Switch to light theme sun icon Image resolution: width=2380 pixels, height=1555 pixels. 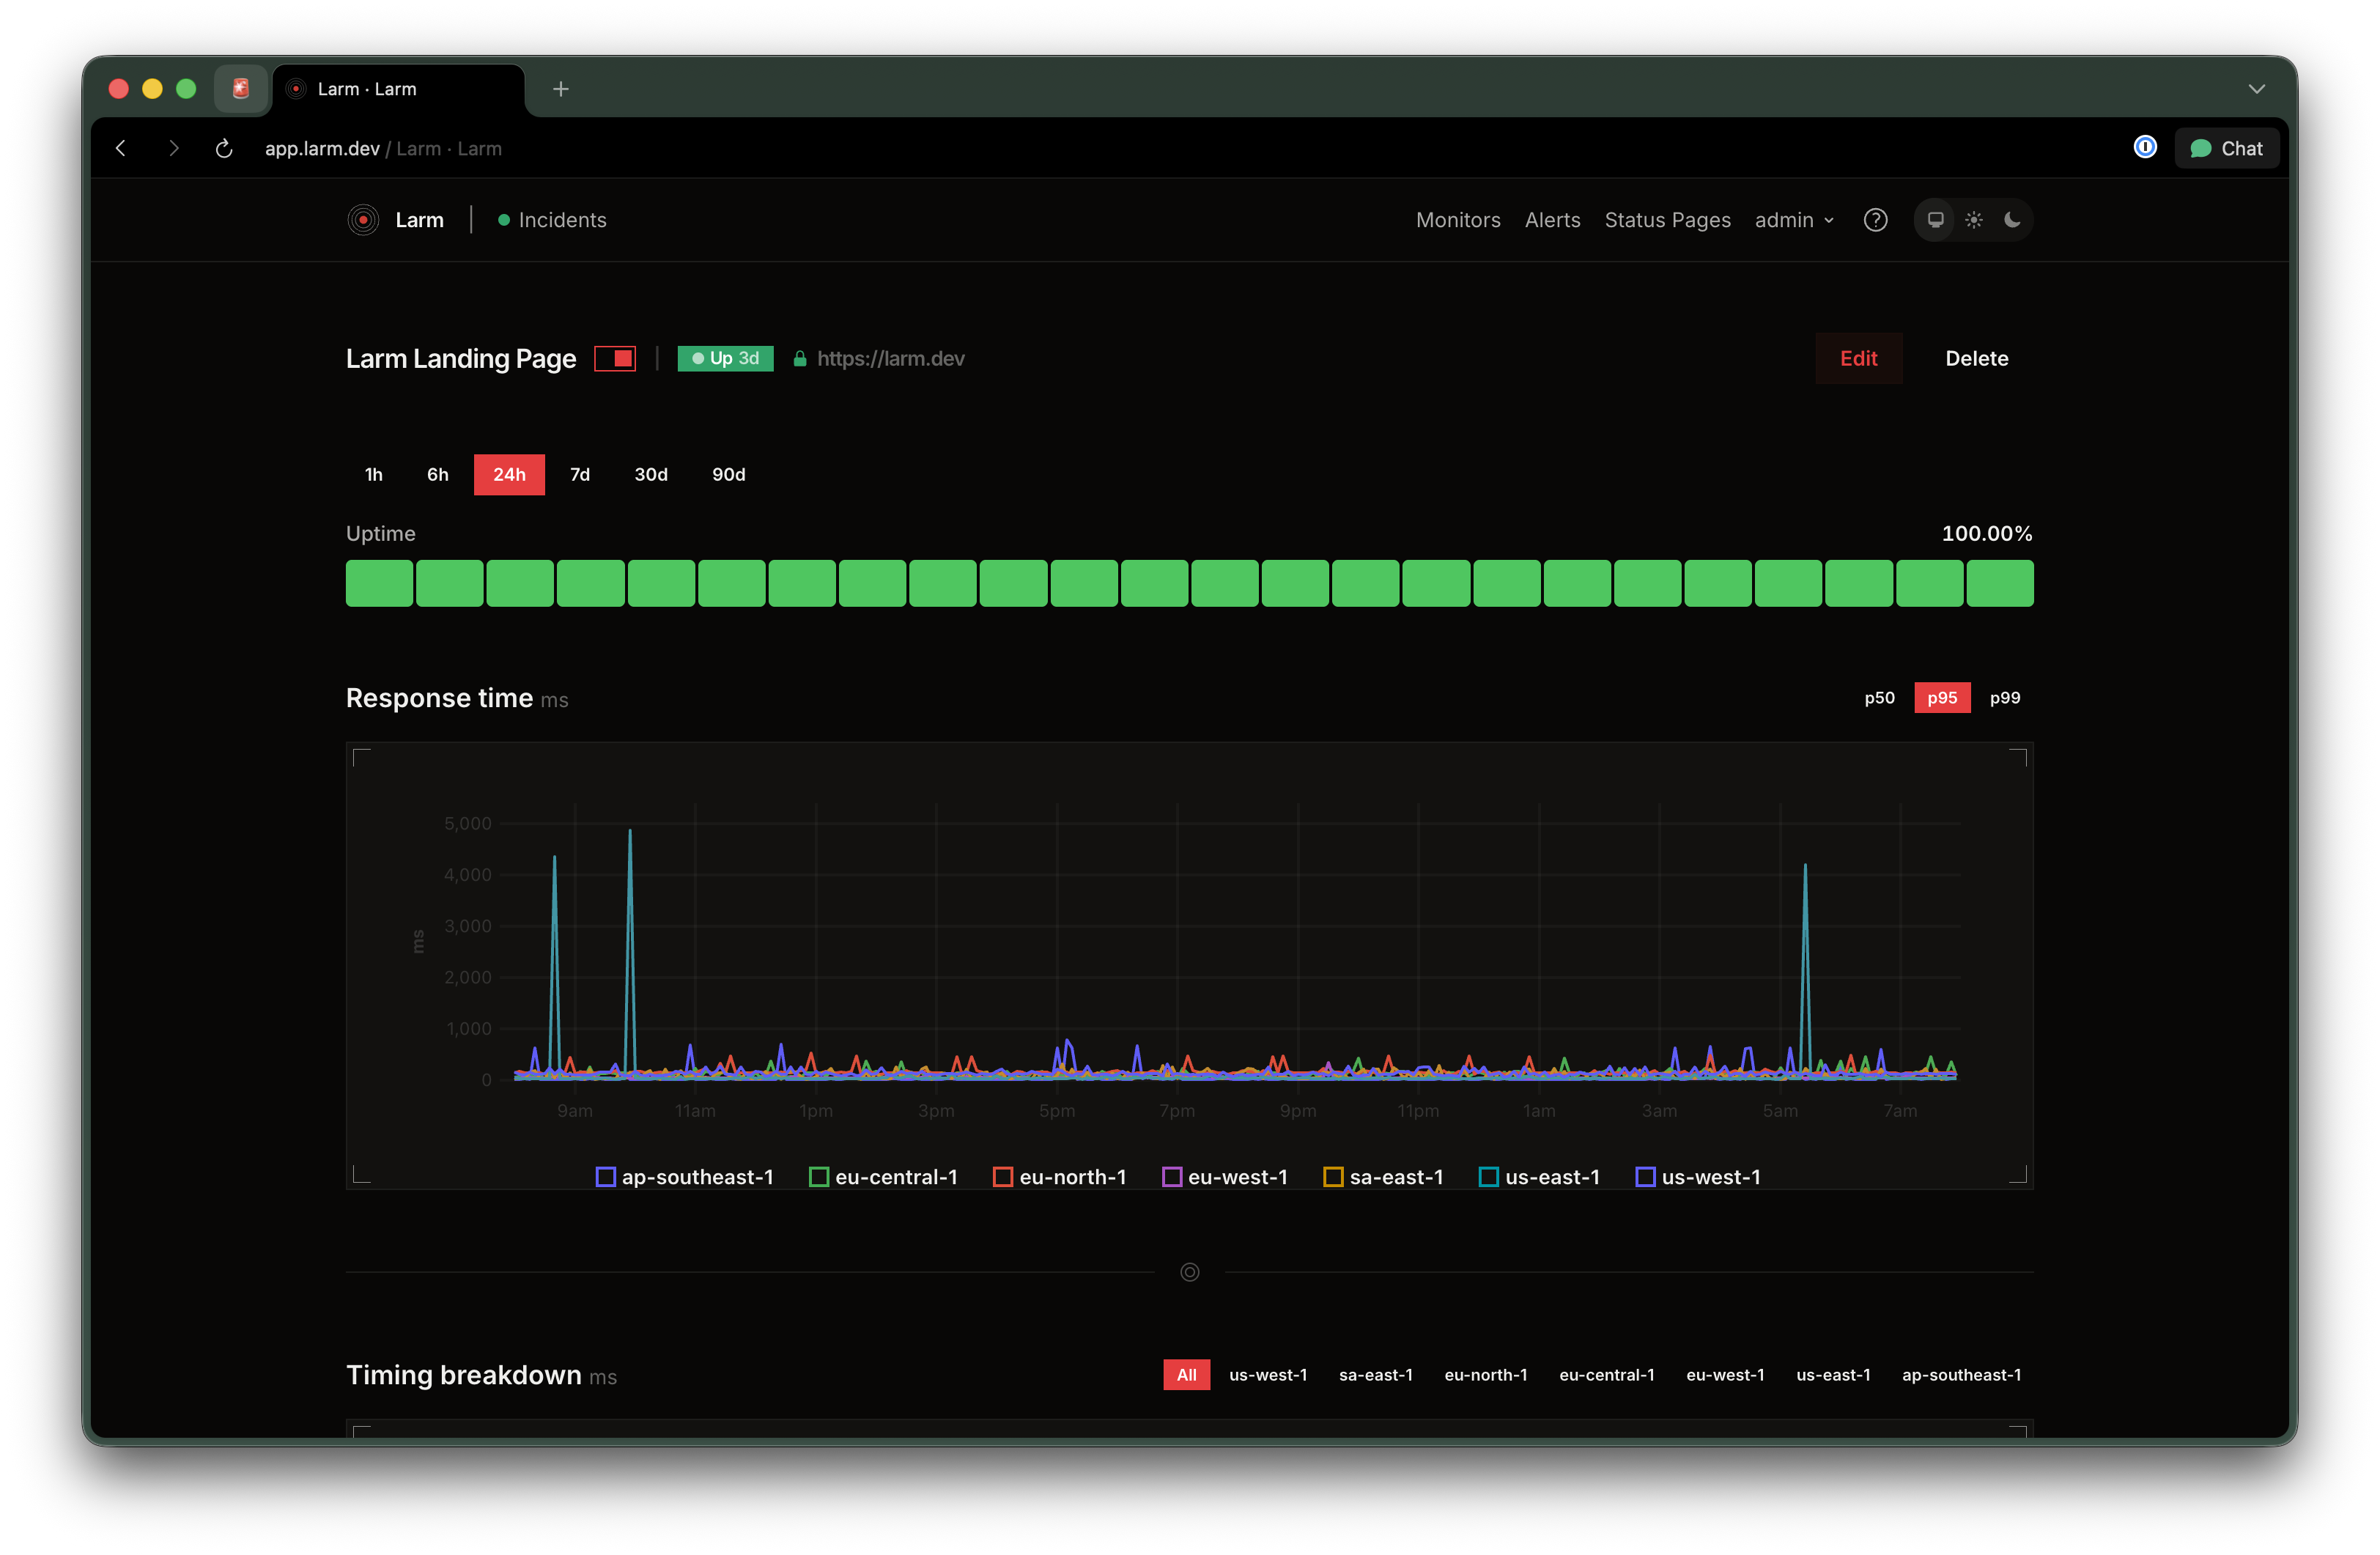click(x=1973, y=220)
